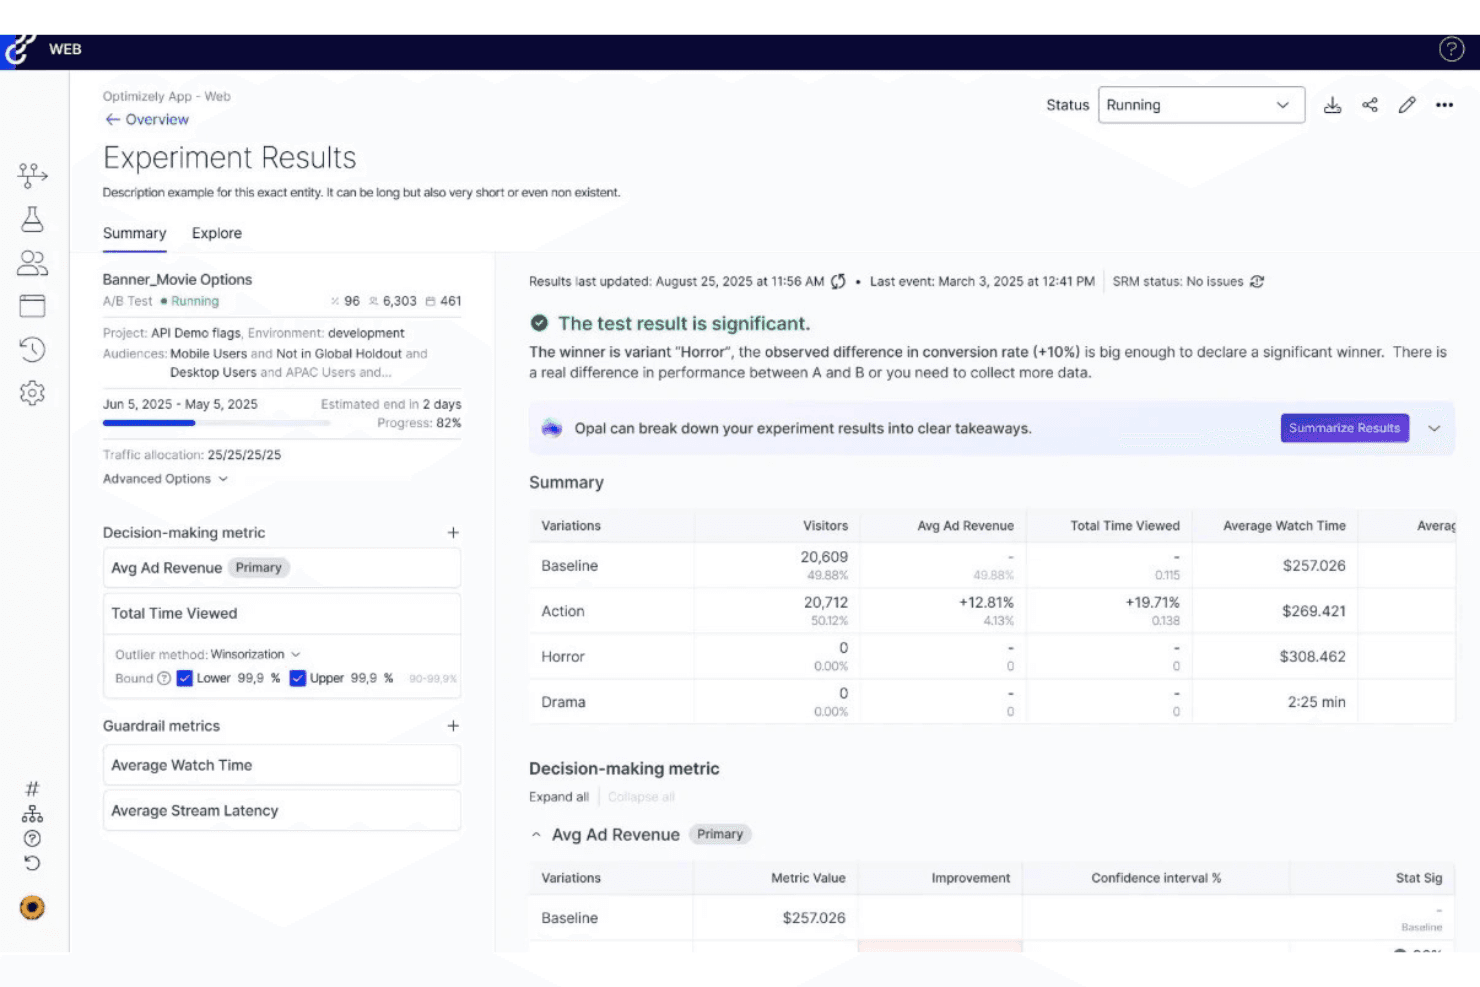1480x987 pixels.
Task: Click the Drama row in Summary table
Action: [x=991, y=702]
